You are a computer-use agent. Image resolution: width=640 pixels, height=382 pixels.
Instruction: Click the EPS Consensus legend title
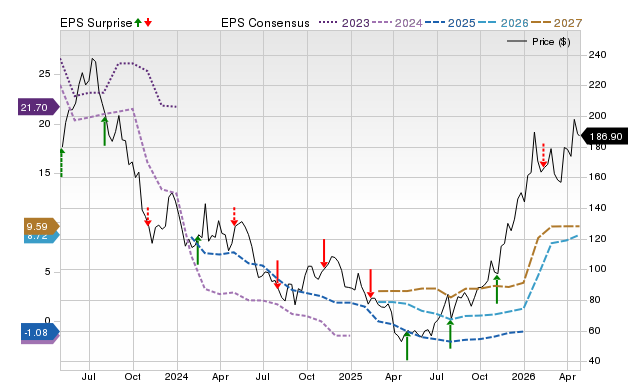click(x=265, y=23)
